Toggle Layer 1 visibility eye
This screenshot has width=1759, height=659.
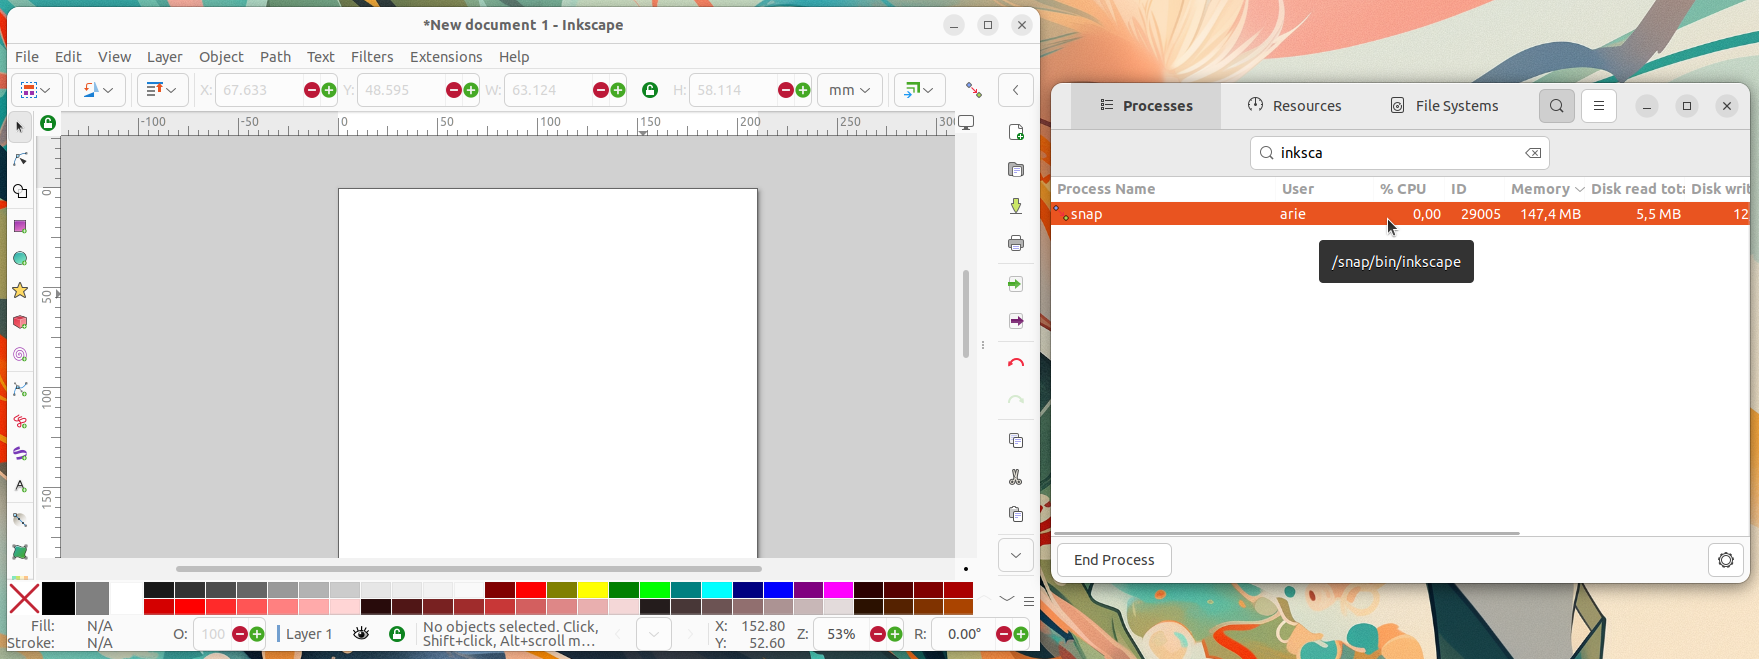(x=361, y=634)
